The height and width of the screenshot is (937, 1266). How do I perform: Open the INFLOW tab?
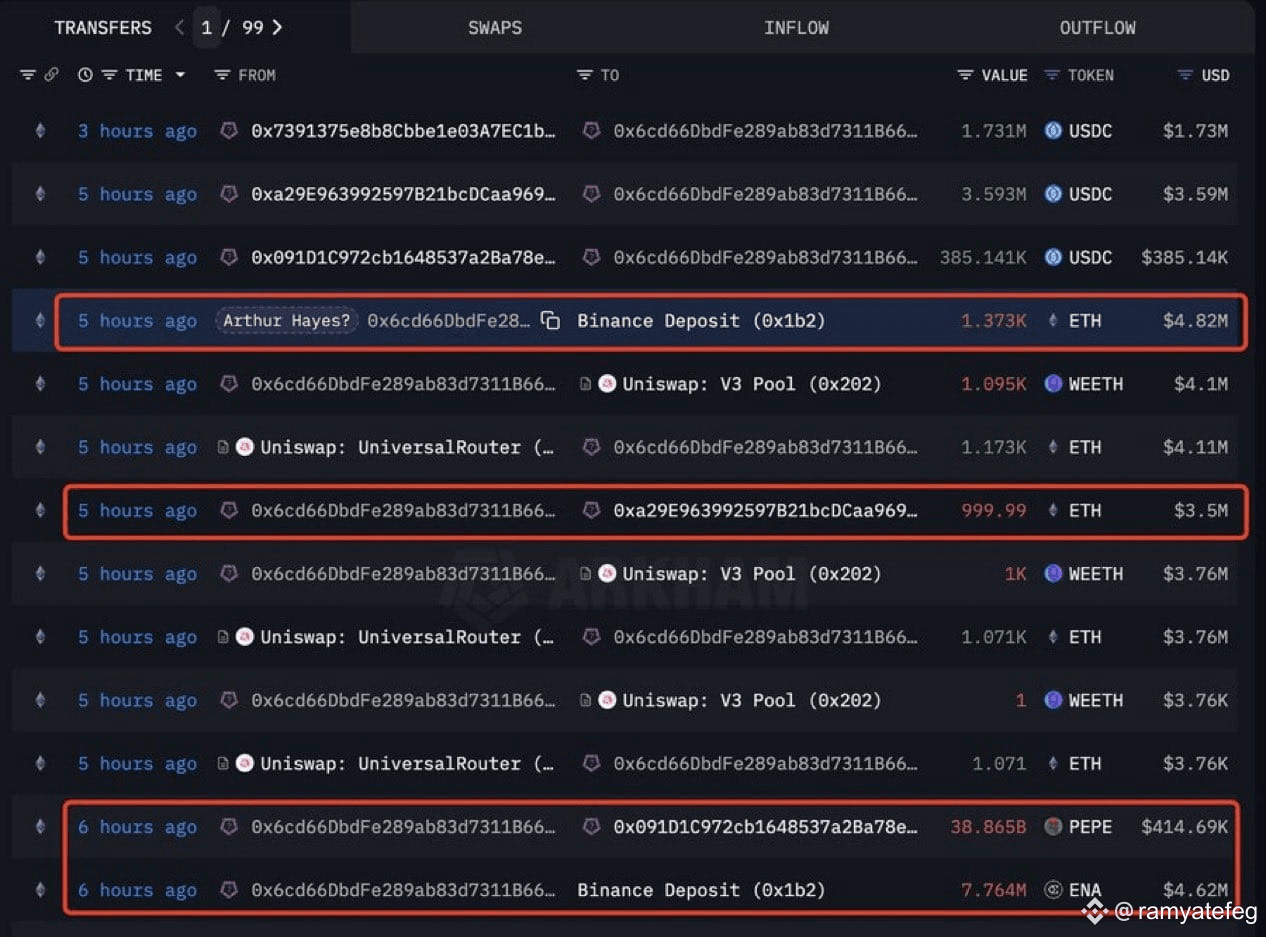click(x=796, y=28)
